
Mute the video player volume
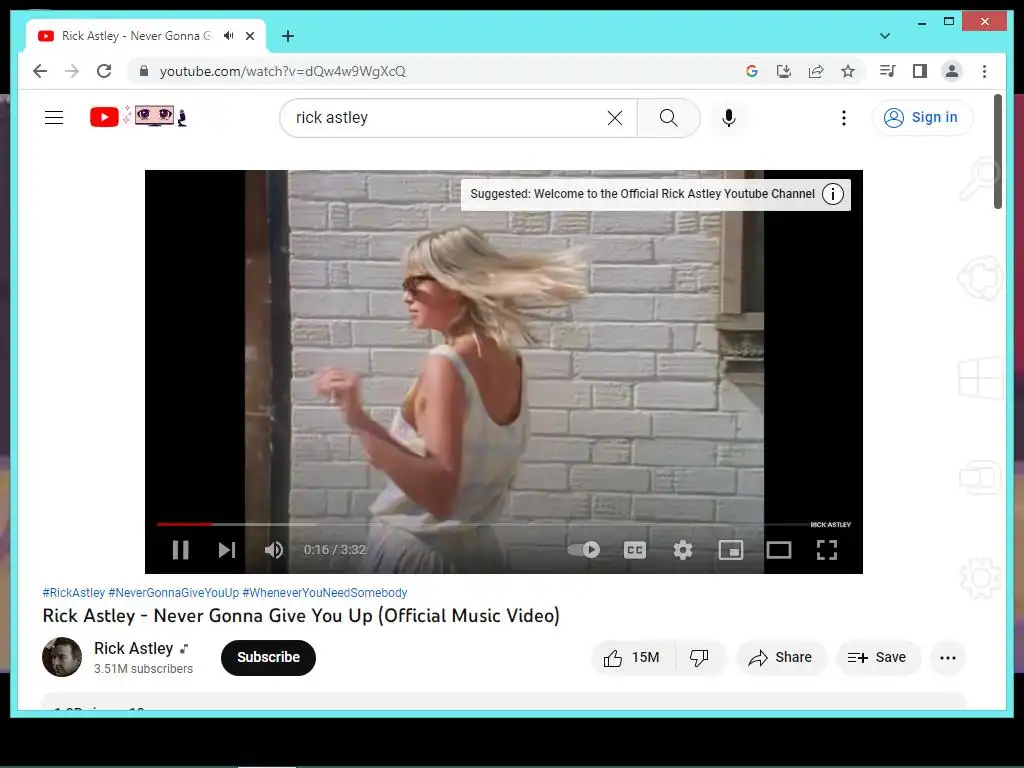point(274,550)
